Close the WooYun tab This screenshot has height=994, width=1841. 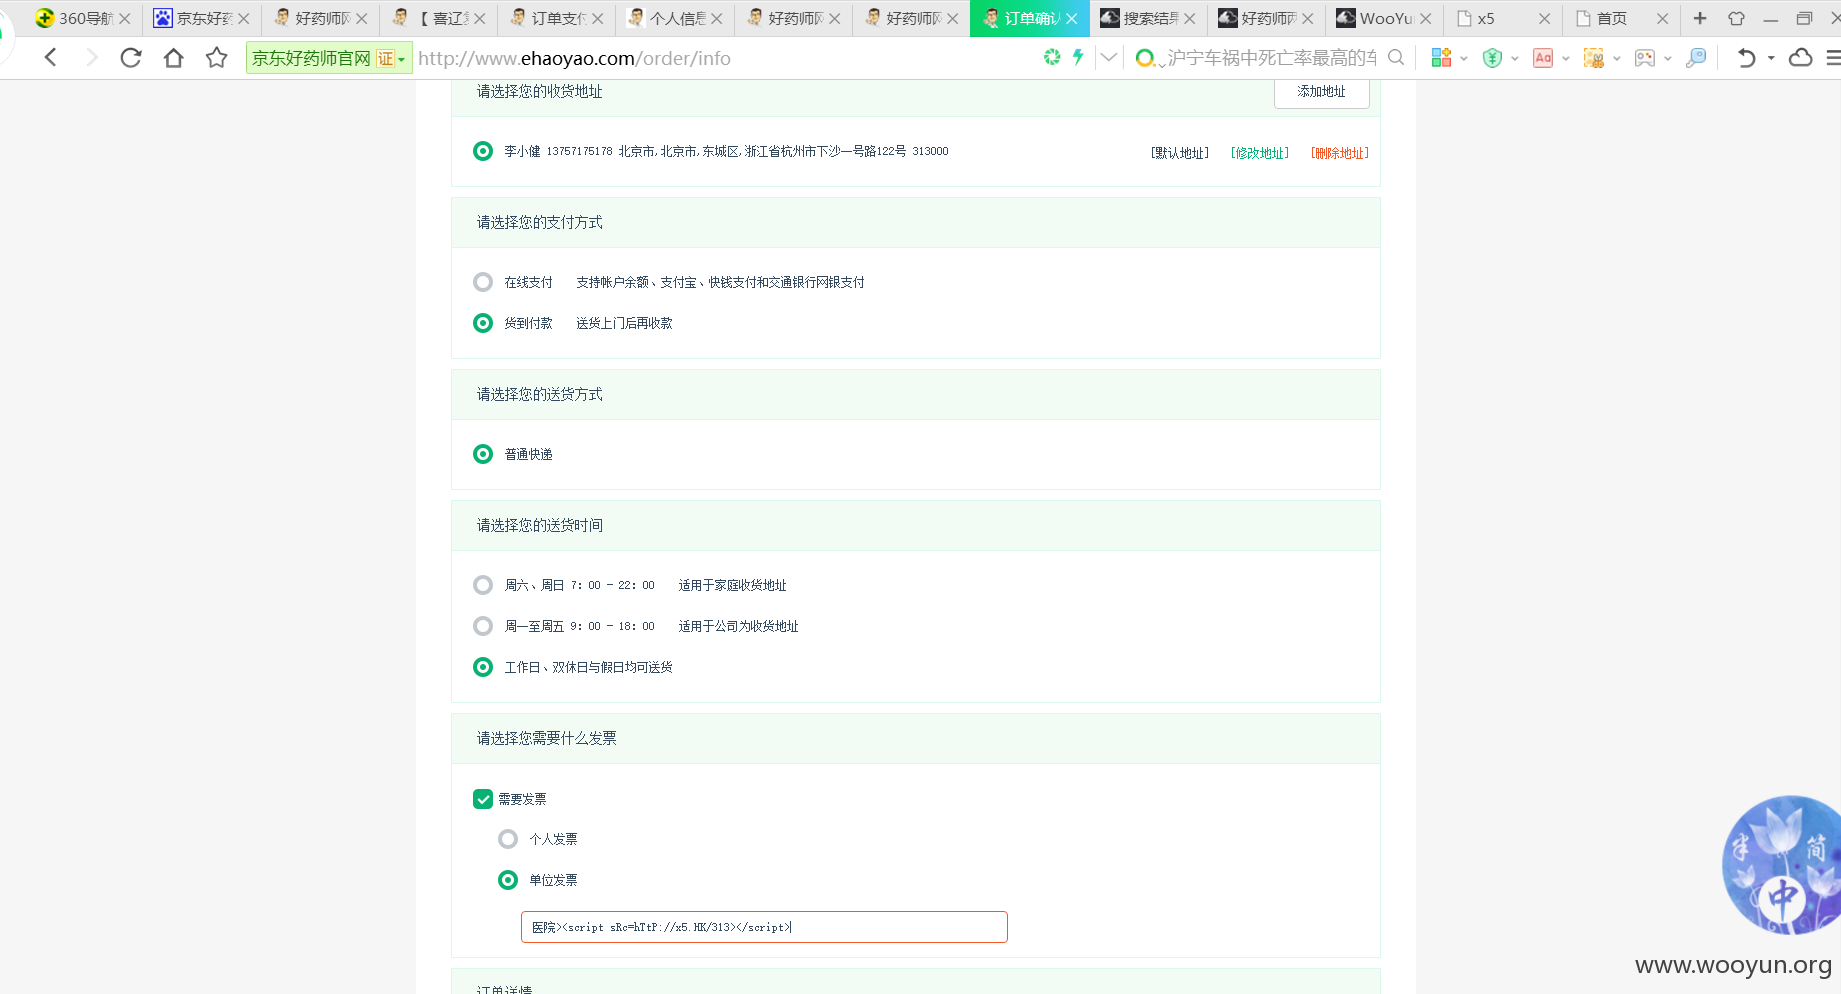[1426, 19]
